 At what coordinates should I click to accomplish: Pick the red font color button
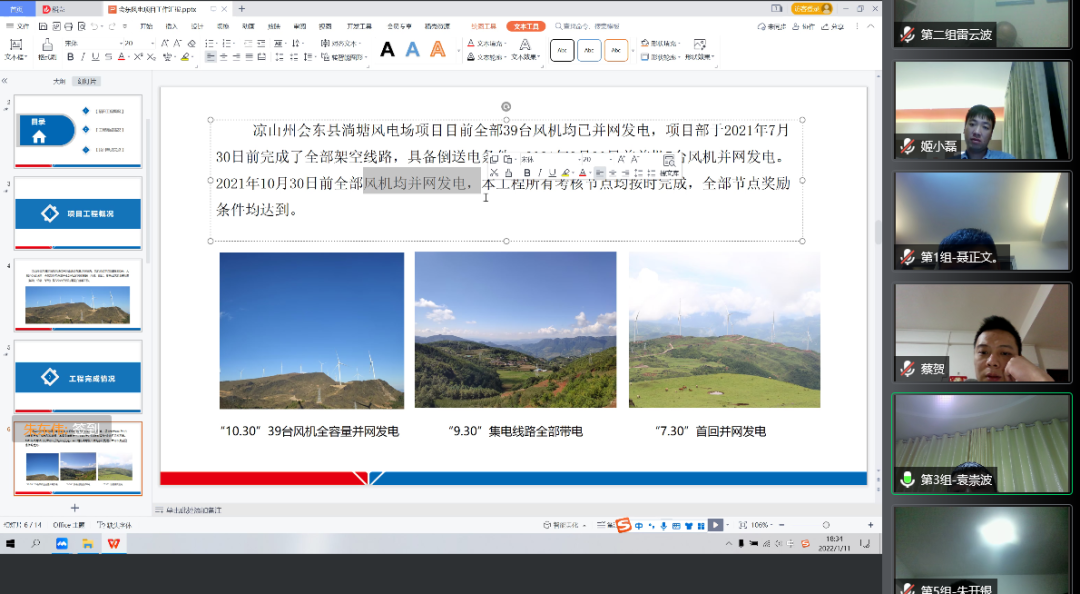click(122, 57)
